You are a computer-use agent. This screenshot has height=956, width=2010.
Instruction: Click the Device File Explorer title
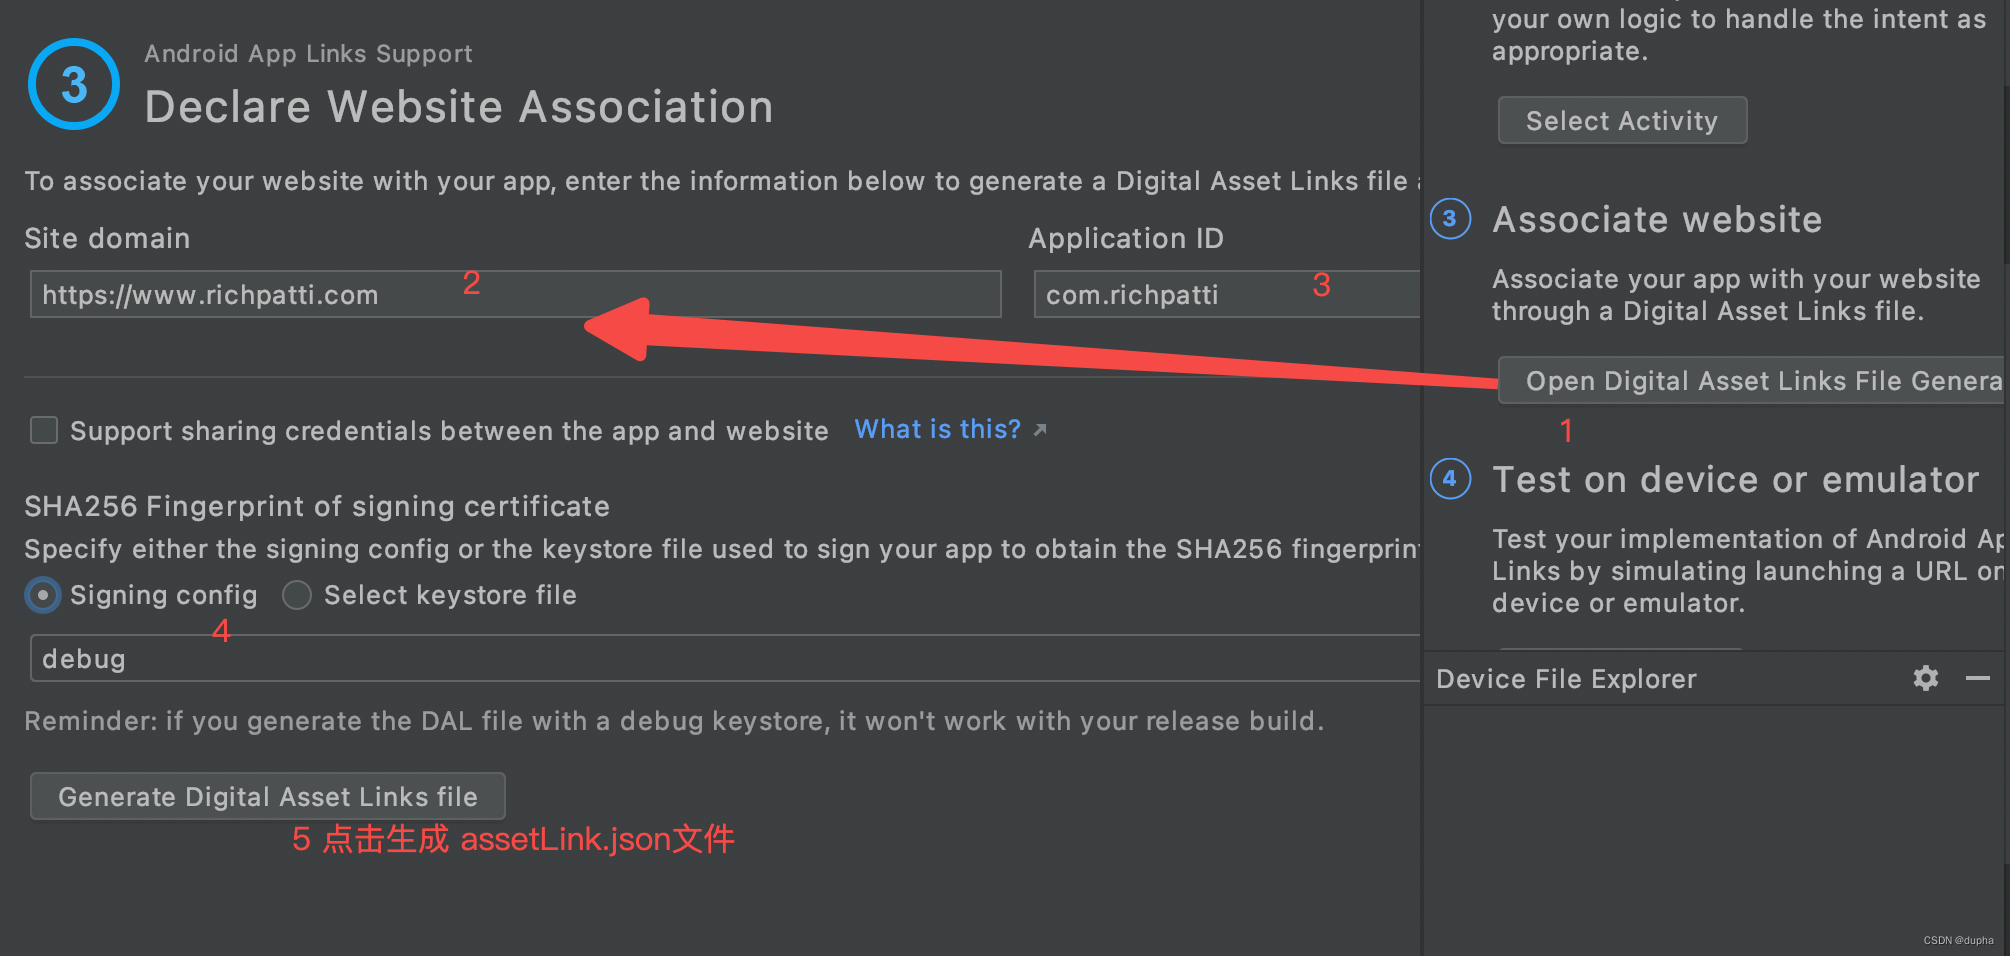coord(1566,679)
